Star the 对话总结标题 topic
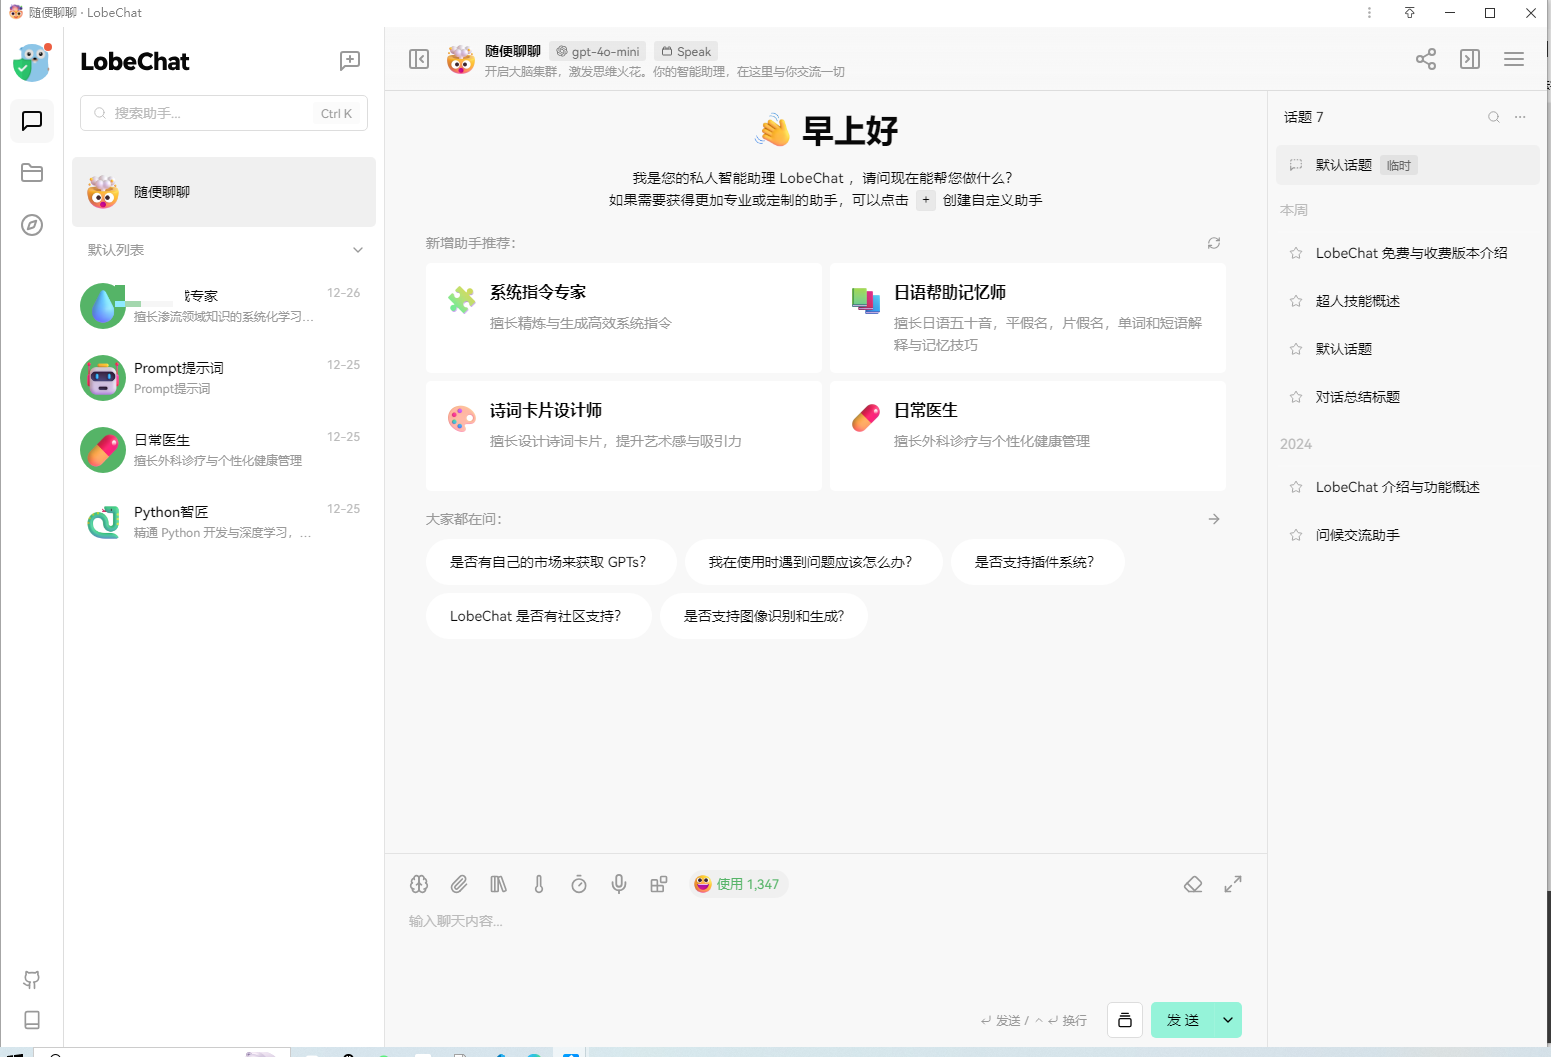 tap(1296, 397)
